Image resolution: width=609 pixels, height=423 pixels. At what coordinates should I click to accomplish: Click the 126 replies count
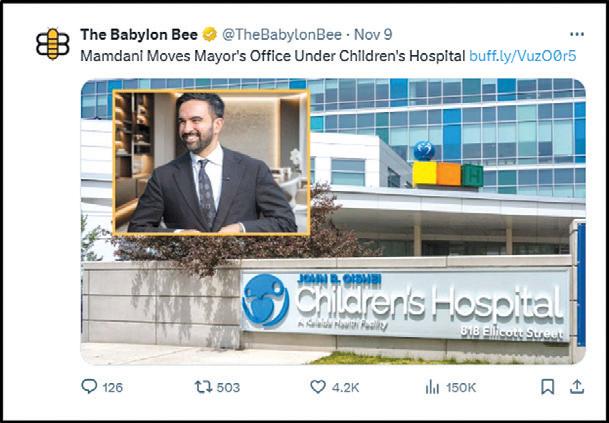(113, 387)
